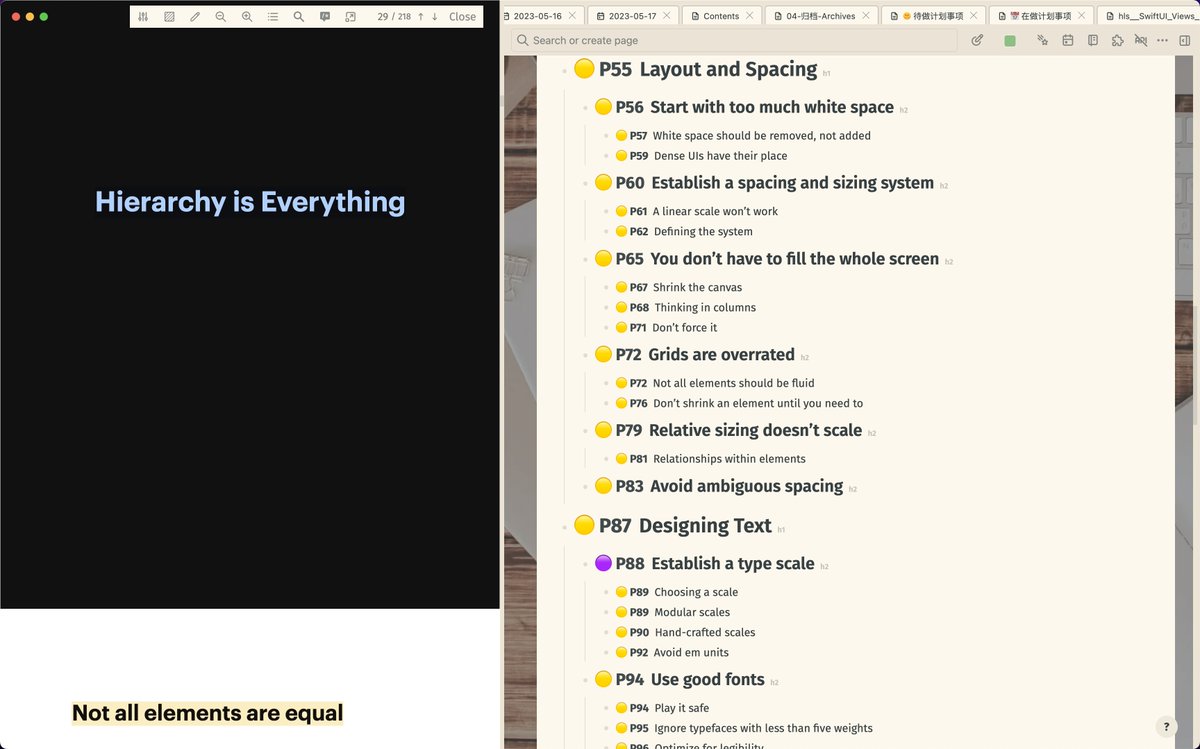Switch to the hls__SwiftUI_Views tab

pos(1150,16)
